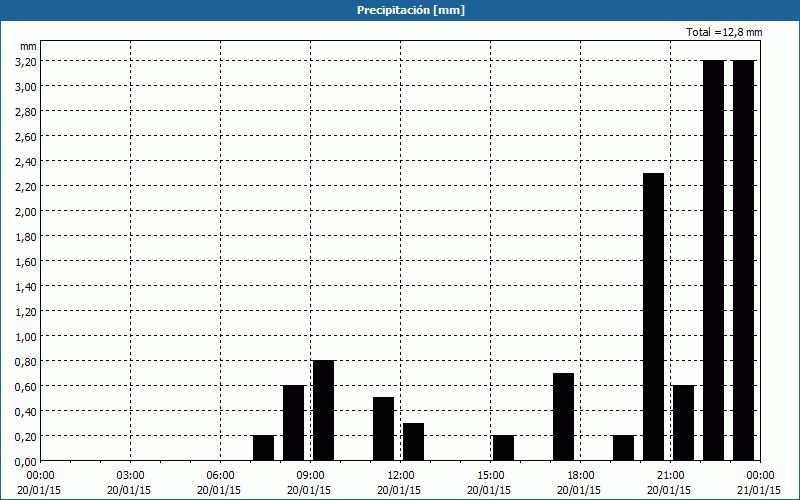Click the 1,20 y-axis value
The height and width of the screenshot is (500, 800).
26,311
